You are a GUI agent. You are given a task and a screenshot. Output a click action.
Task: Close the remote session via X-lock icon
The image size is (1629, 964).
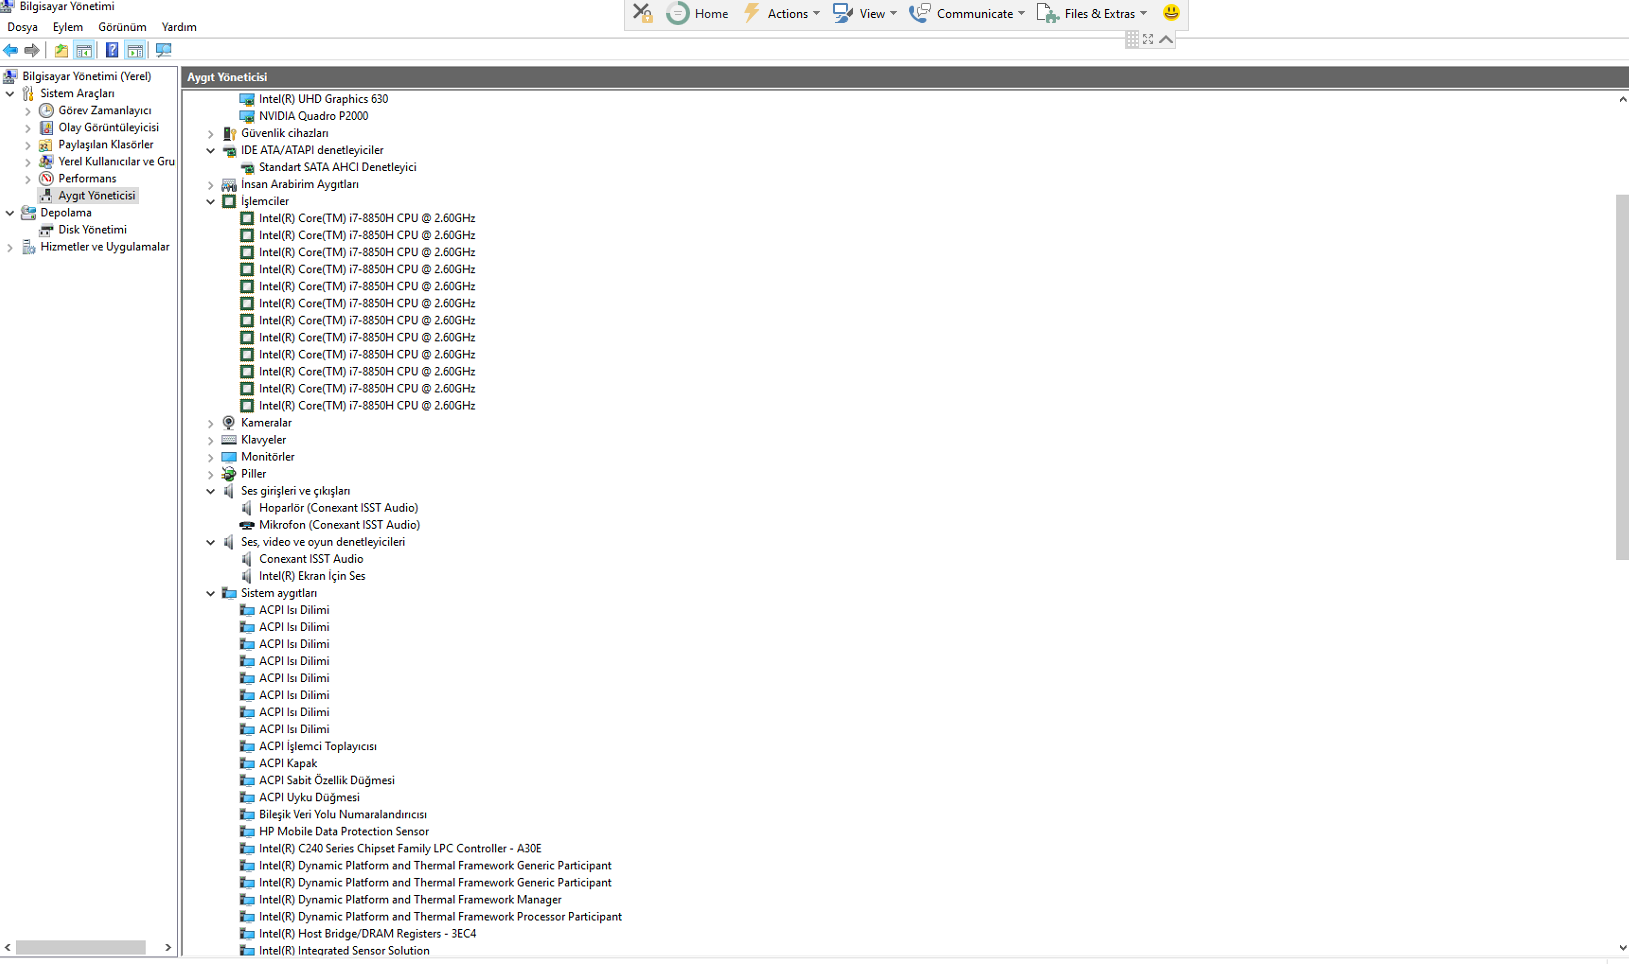pos(642,13)
